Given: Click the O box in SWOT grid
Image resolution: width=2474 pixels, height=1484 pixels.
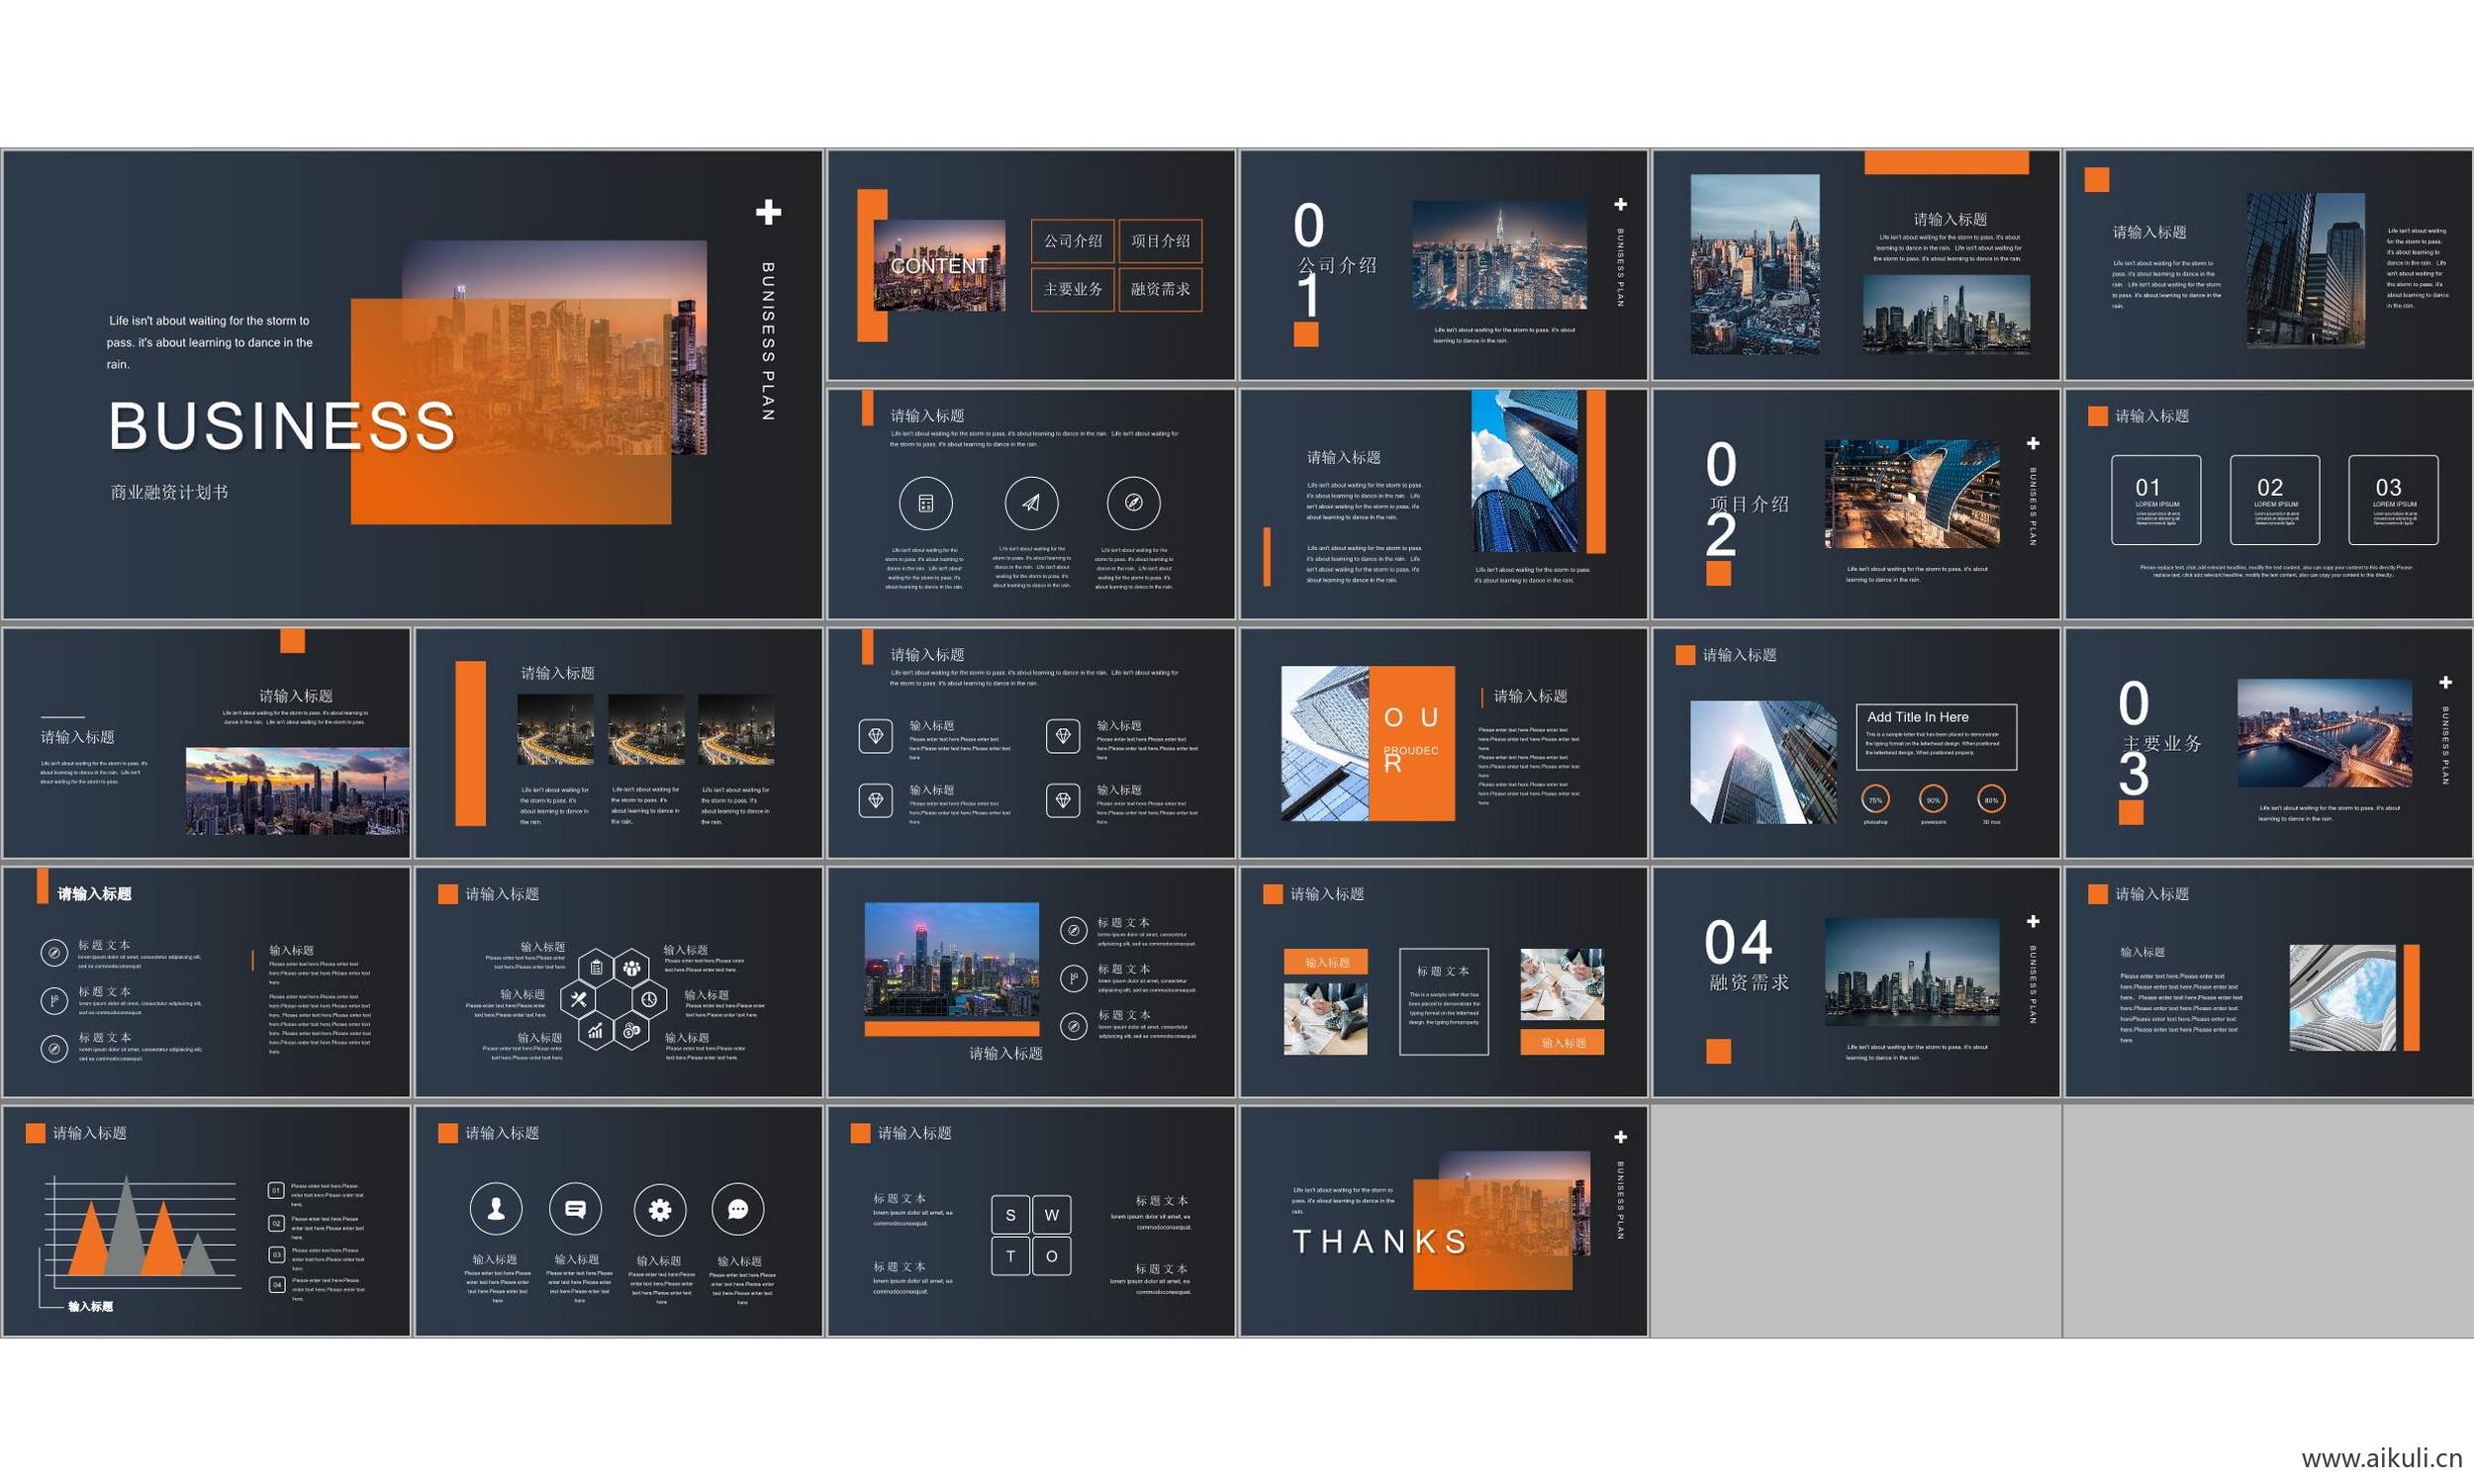Looking at the screenshot, I should pos(1051,1256).
